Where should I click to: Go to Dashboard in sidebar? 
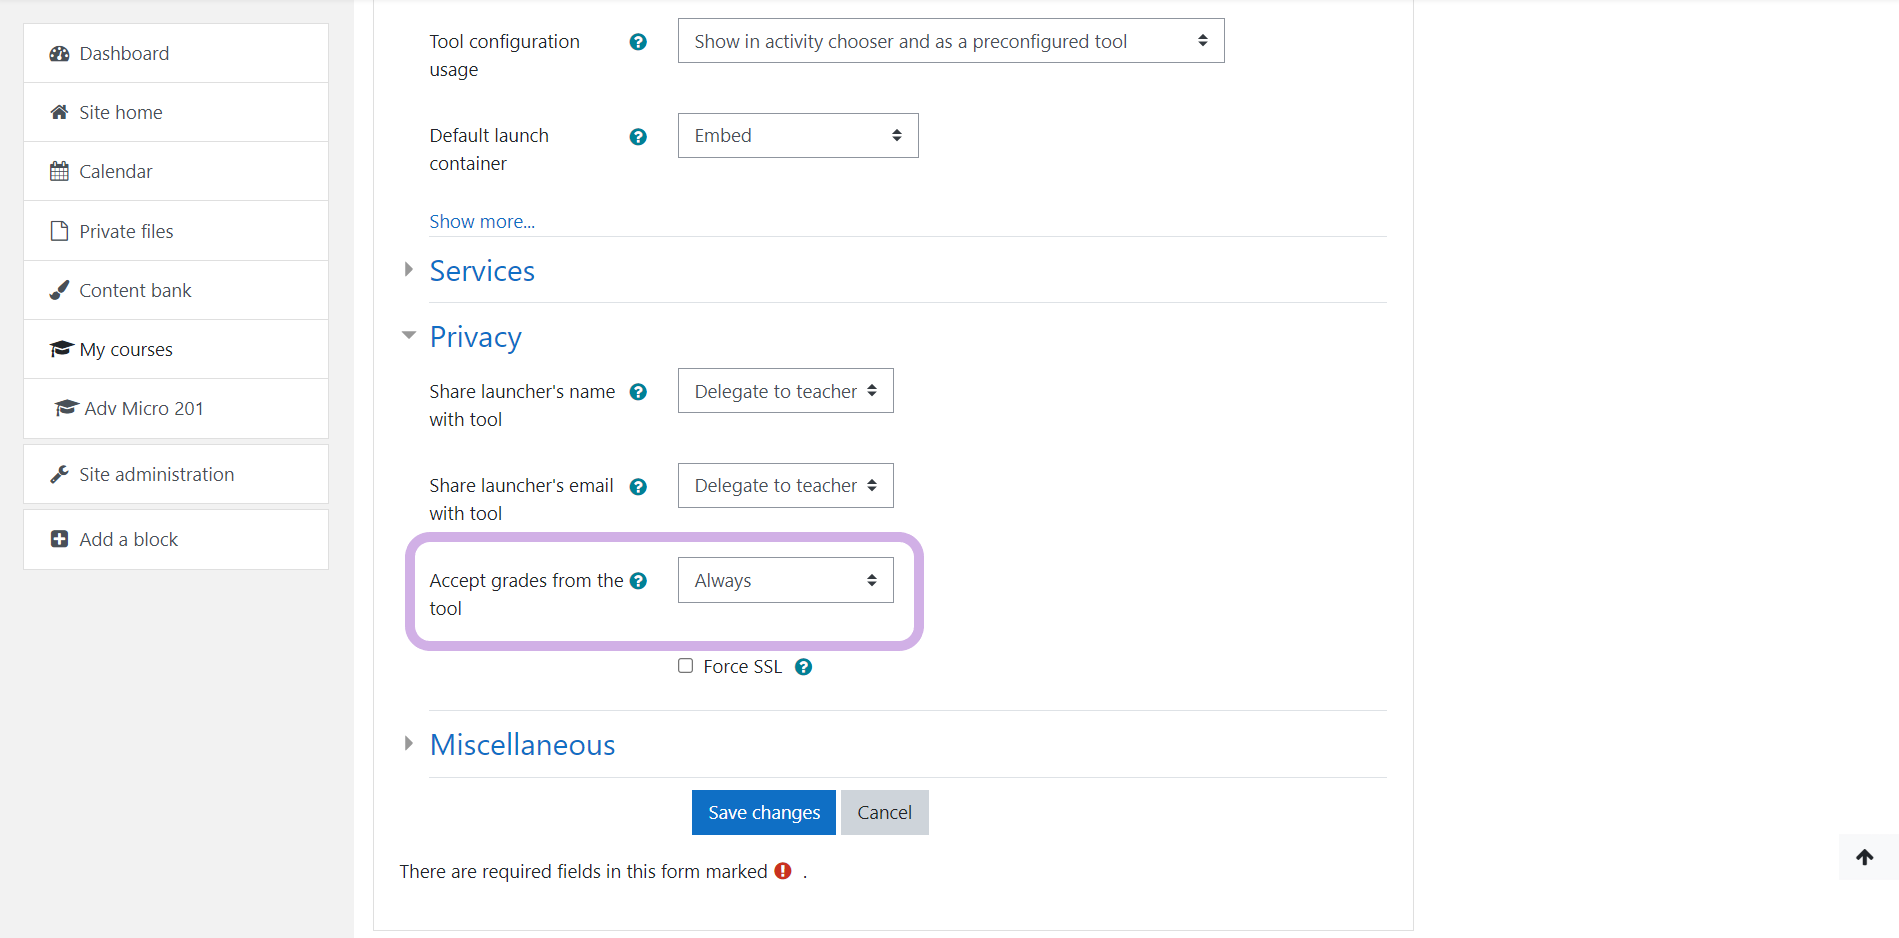point(124,53)
